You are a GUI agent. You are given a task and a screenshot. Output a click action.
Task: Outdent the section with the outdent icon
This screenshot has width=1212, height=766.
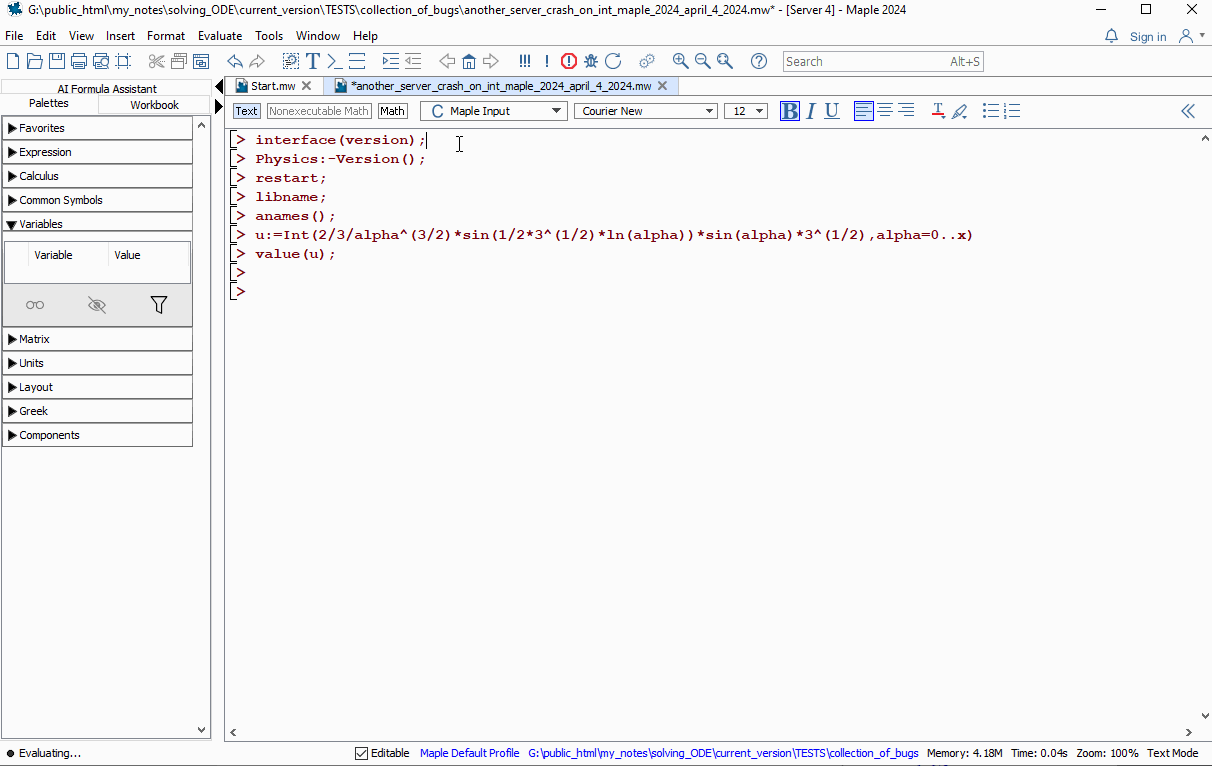(x=413, y=61)
